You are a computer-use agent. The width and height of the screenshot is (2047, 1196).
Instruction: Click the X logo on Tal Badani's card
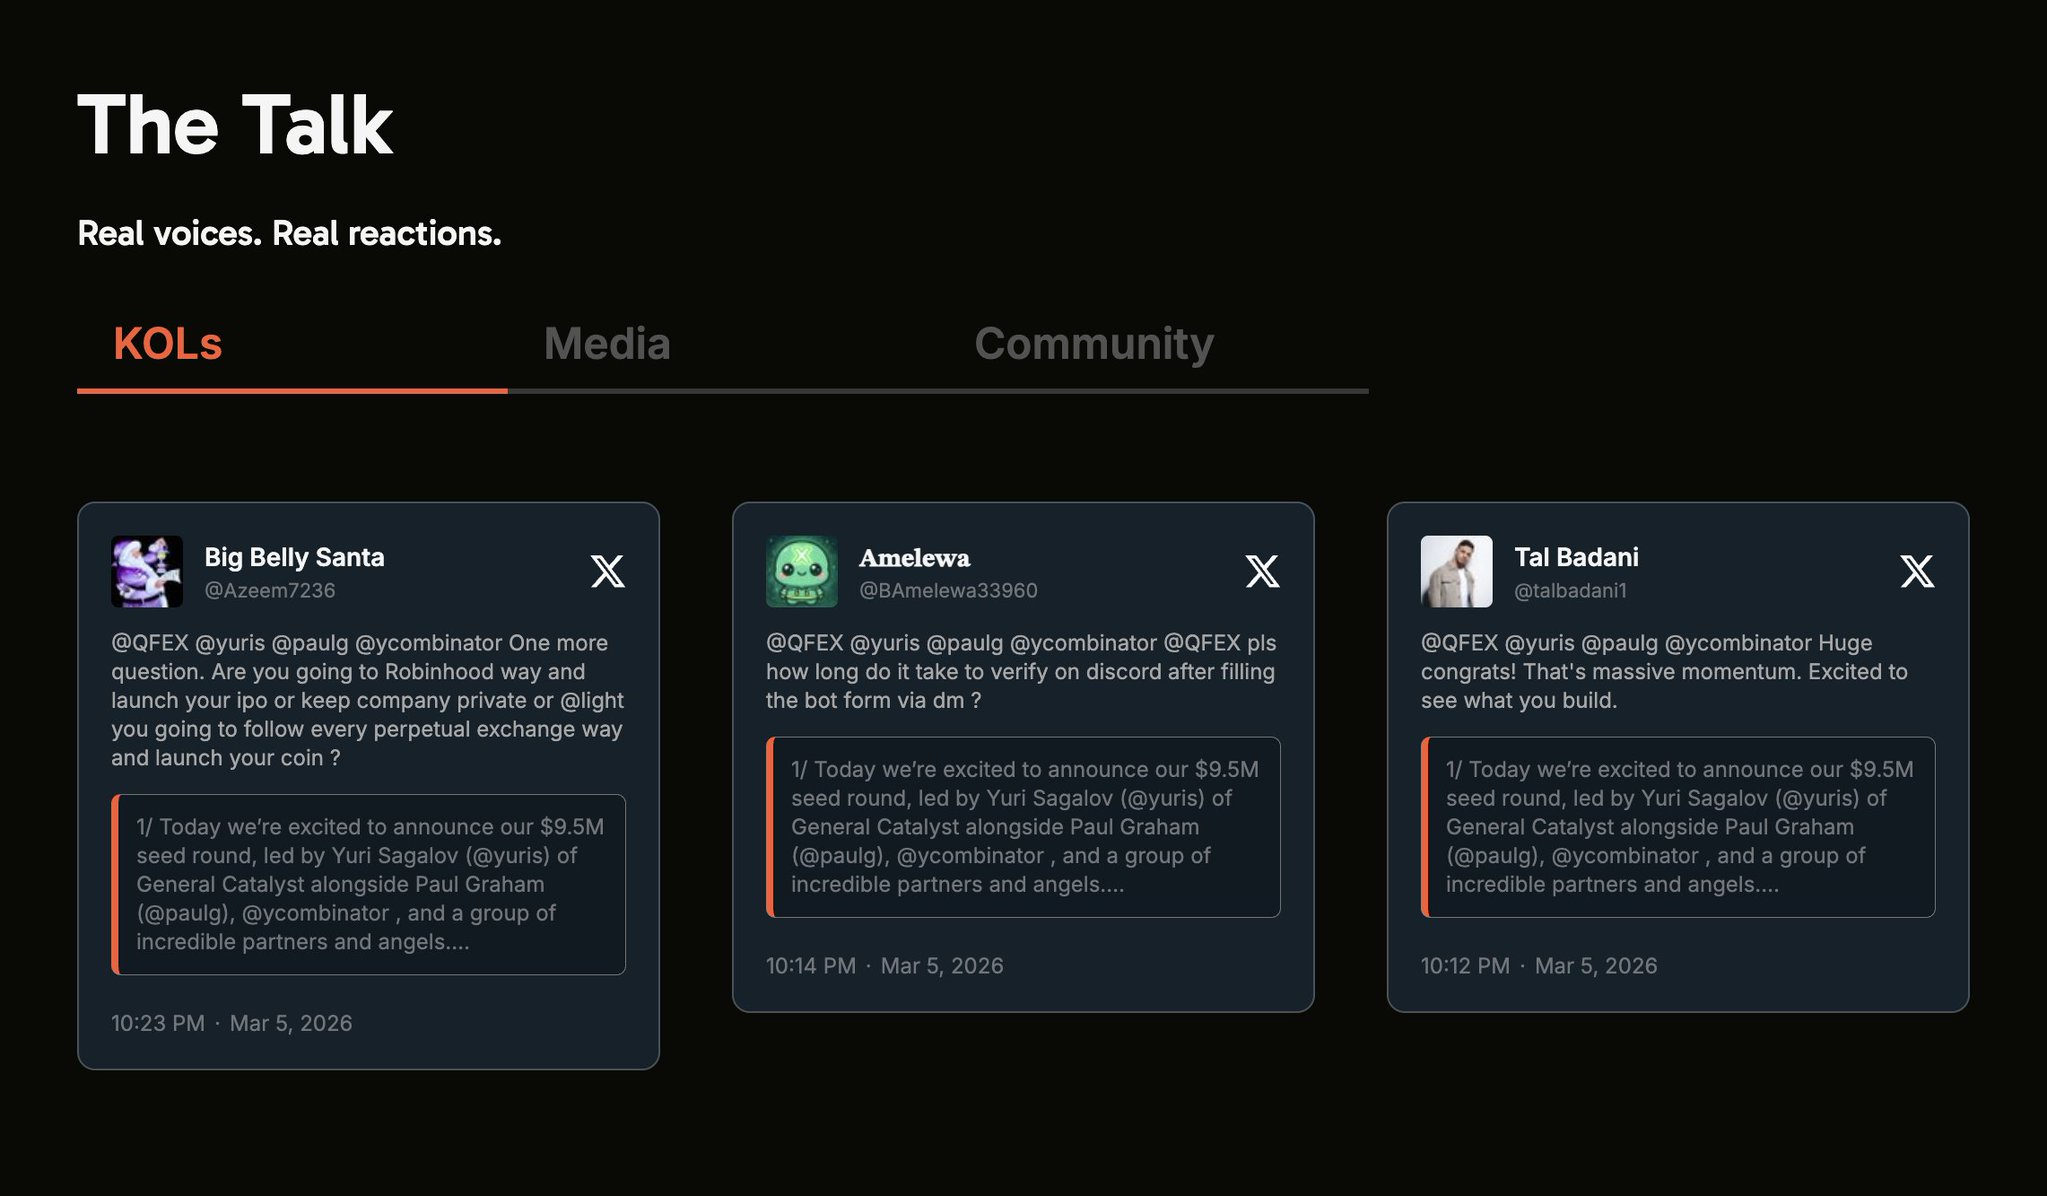(x=1917, y=571)
